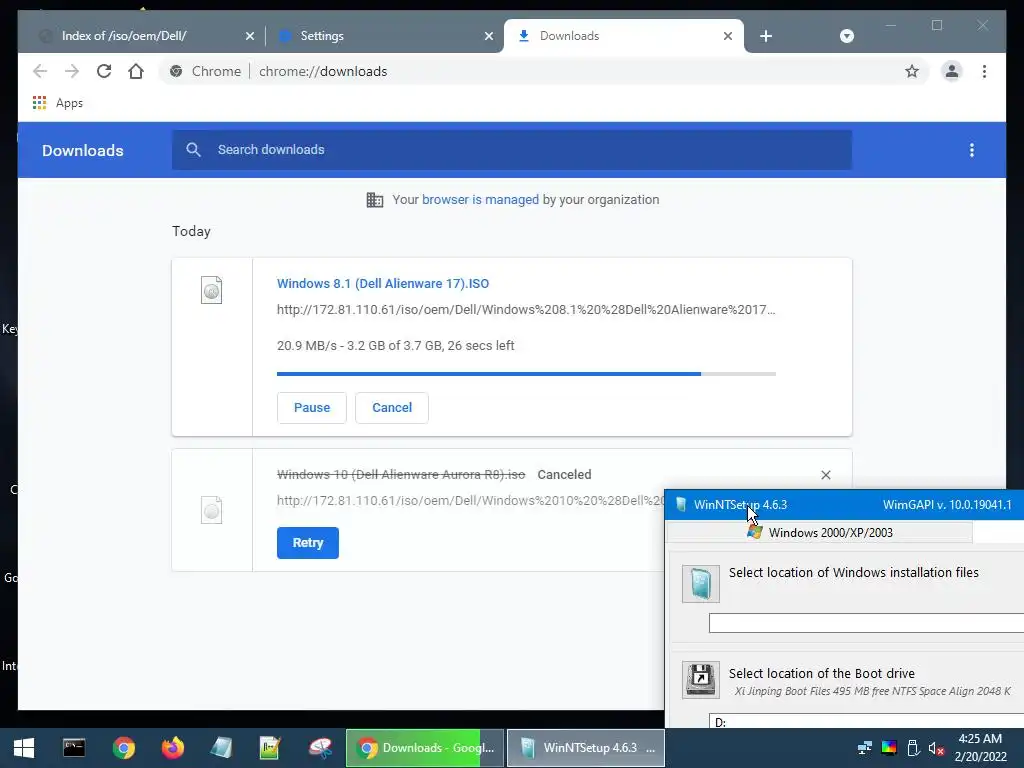Retry the canceled Windows 10 download

pyautogui.click(x=308, y=543)
